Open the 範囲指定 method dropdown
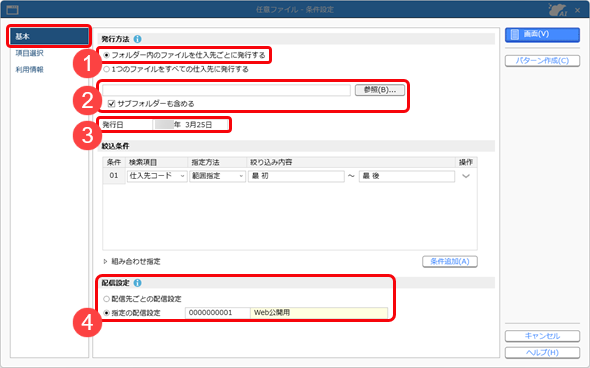The height and width of the screenshot is (368, 590). pyautogui.click(x=217, y=176)
